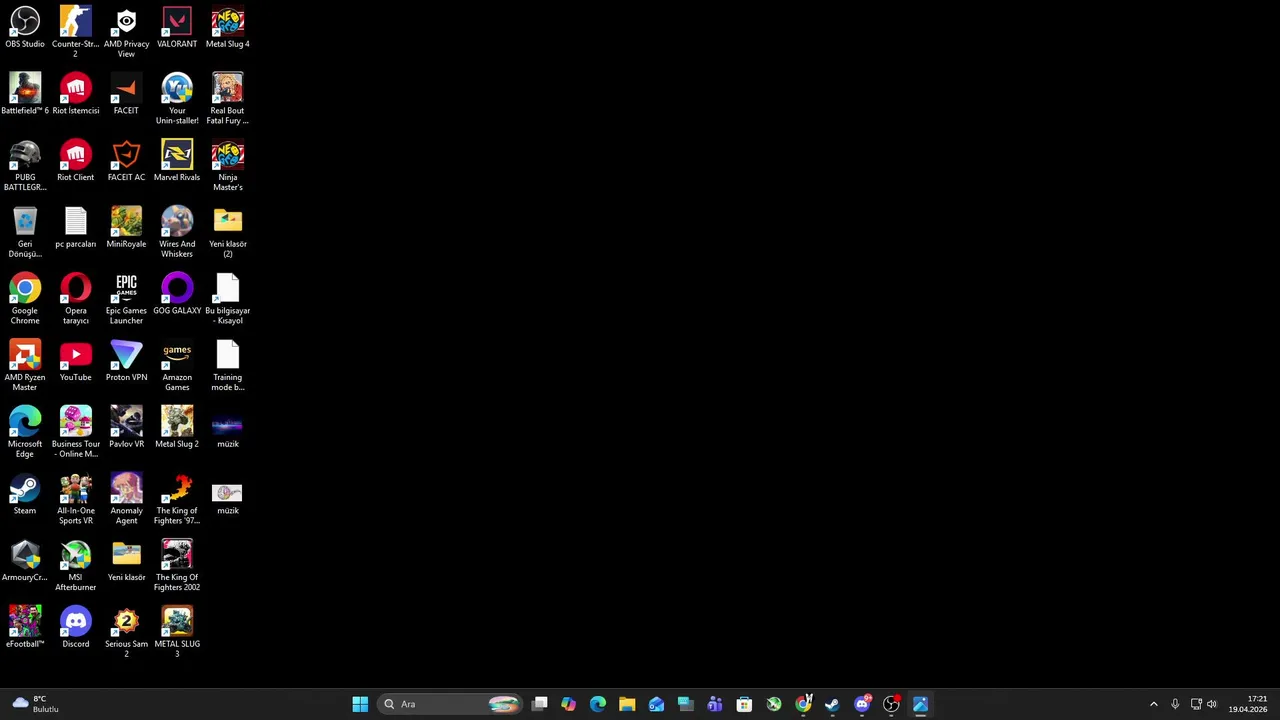Viewport: 1280px width, 720px height.
Task: Select the Discord desktop icon
Action: pos(75,628)
